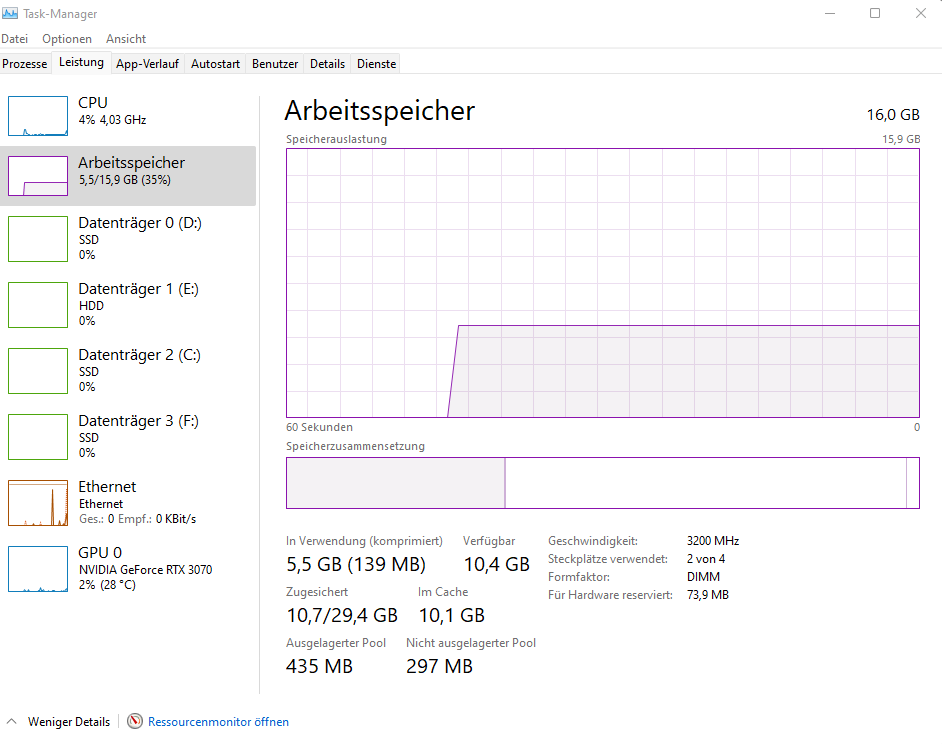Open Ressourcenmonitor via the link
Image resolution: width=942 pixels, height=744 pixels.
(217, 720)
